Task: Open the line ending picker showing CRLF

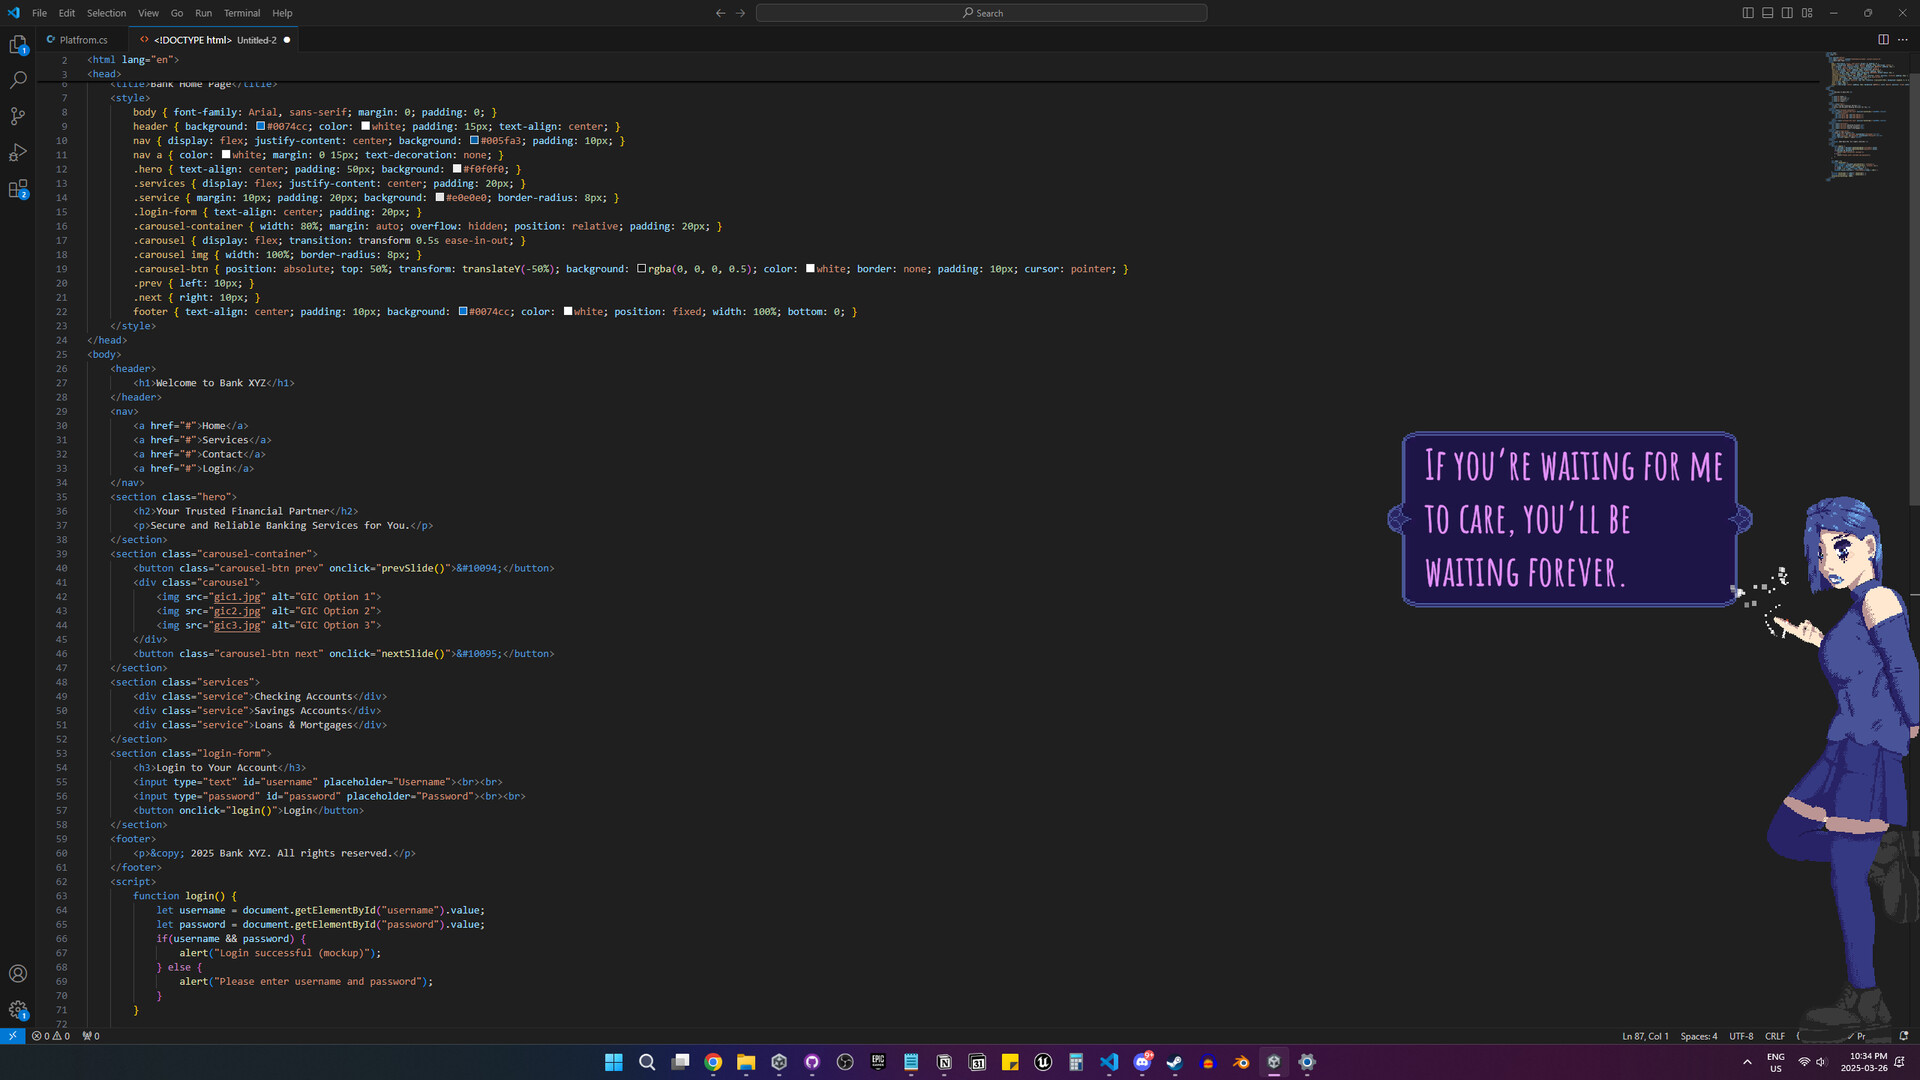Action: (1775, 1036)
